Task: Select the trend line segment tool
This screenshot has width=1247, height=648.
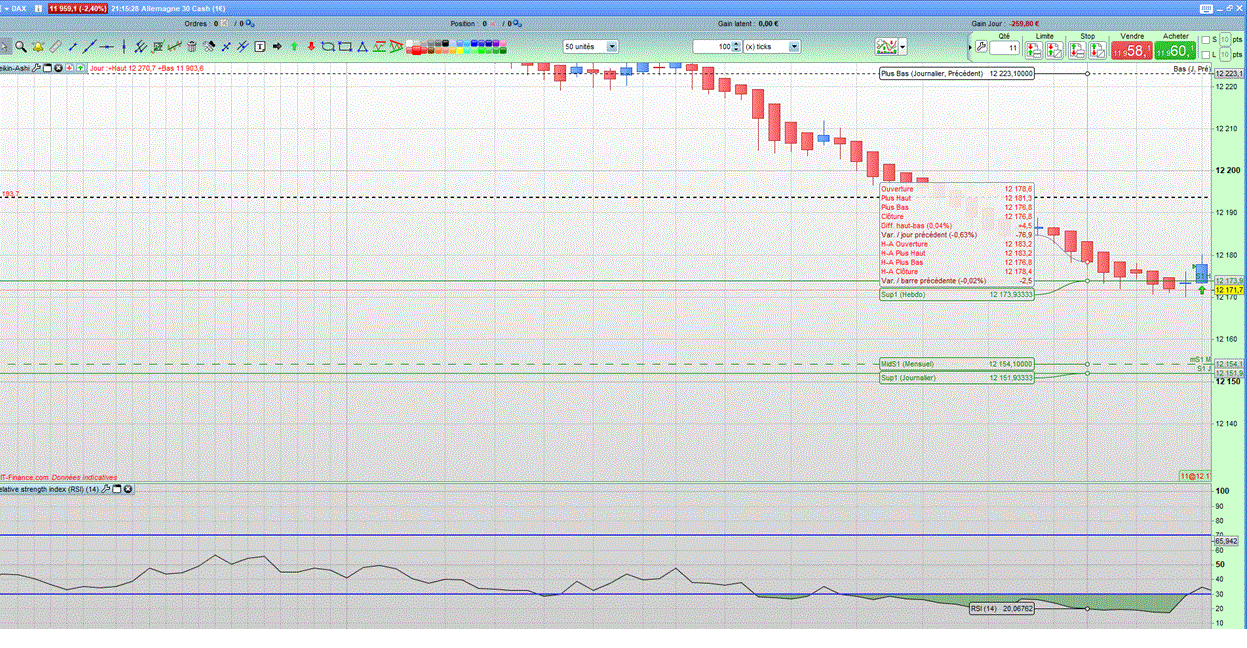Action: click(x=72, y=46)
